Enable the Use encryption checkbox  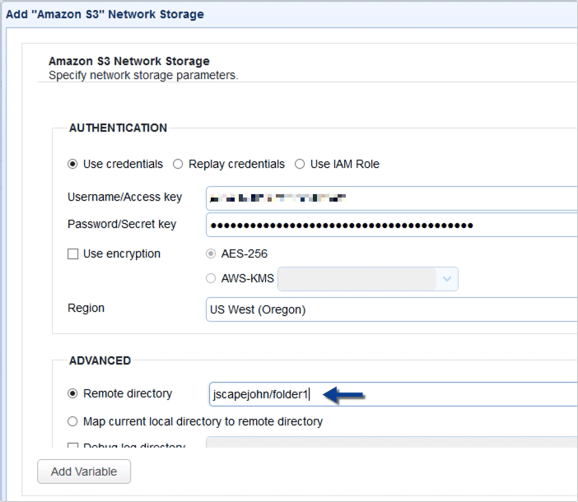pyautogui.click(x=73, y=254)
